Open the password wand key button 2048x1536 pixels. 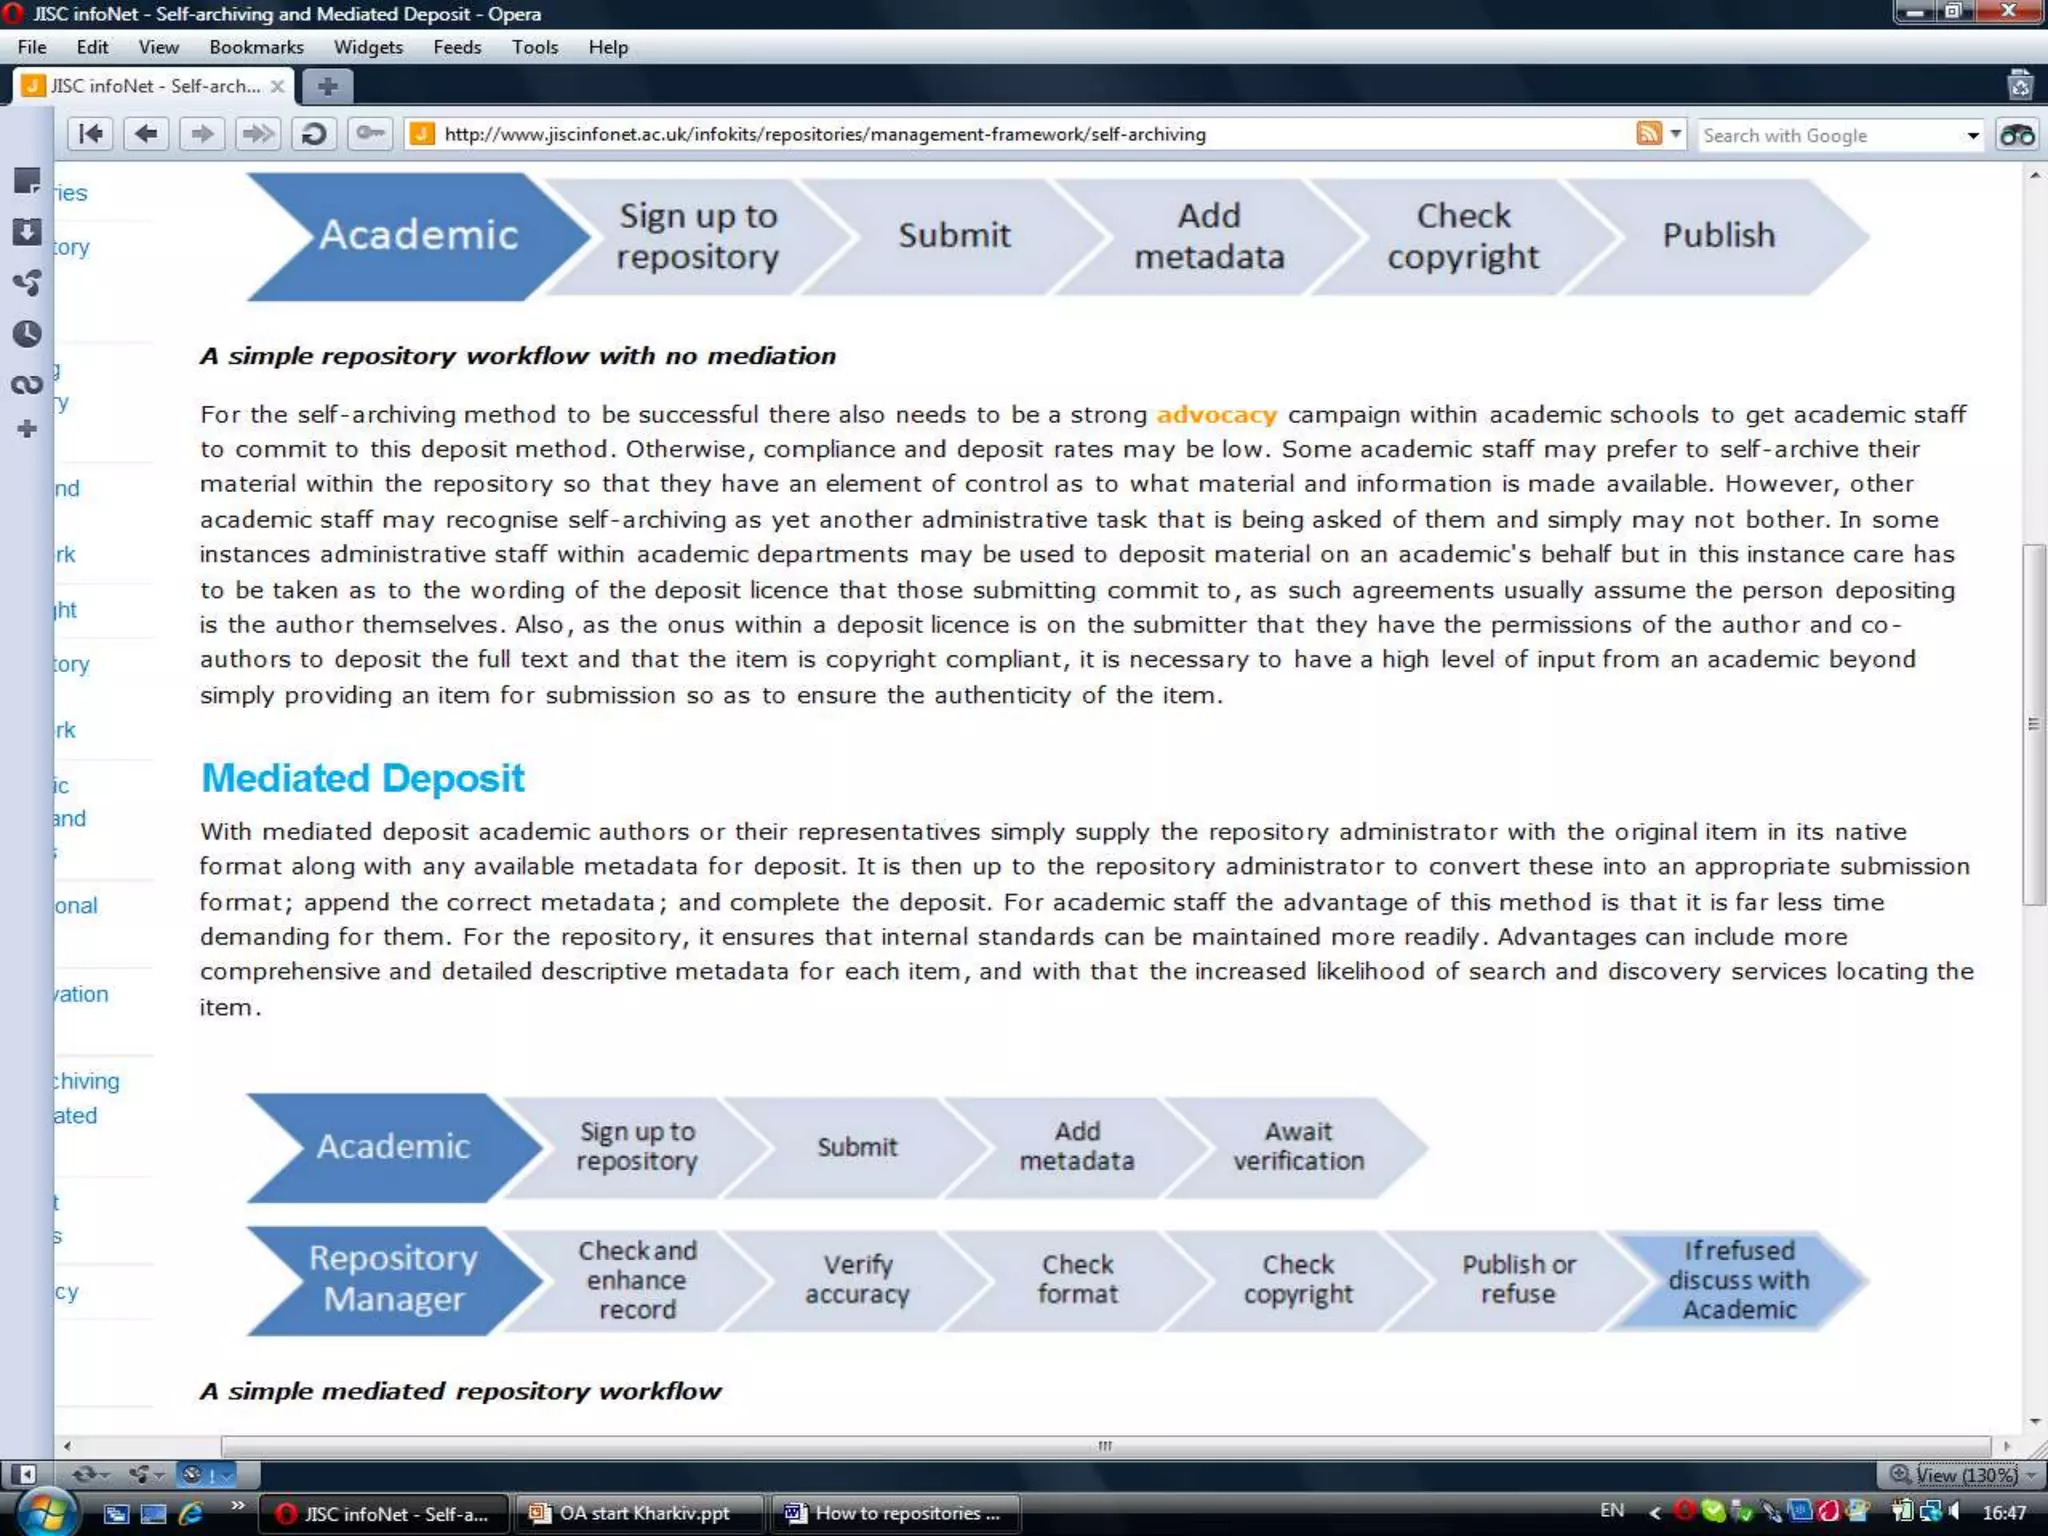point(370,134)
